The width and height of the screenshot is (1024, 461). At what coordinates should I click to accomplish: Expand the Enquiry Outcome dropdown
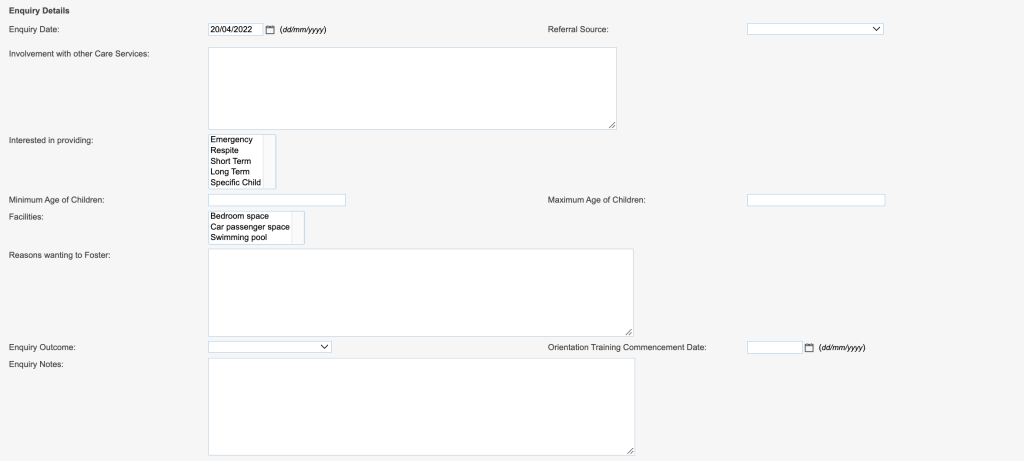270,347
